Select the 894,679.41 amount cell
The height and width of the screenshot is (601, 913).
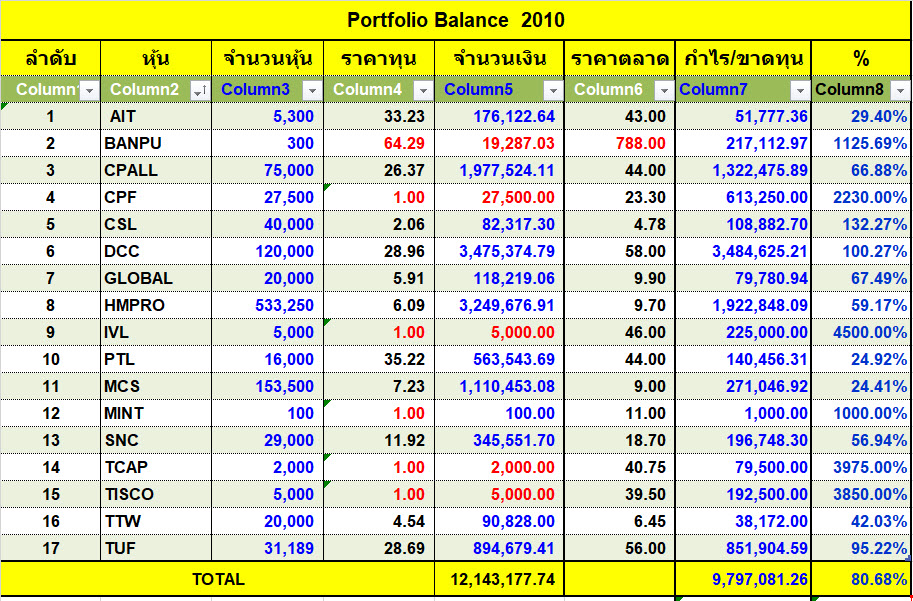tap(499, 548)
